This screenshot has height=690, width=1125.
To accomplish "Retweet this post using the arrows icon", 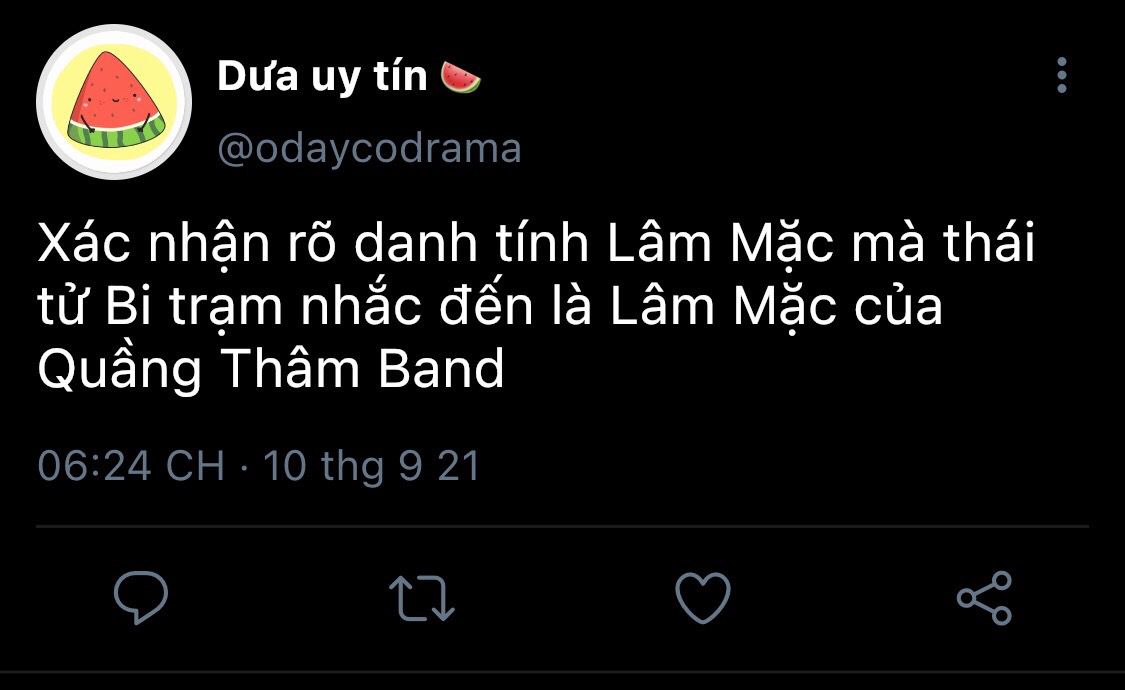I will [x=422, y=597].
